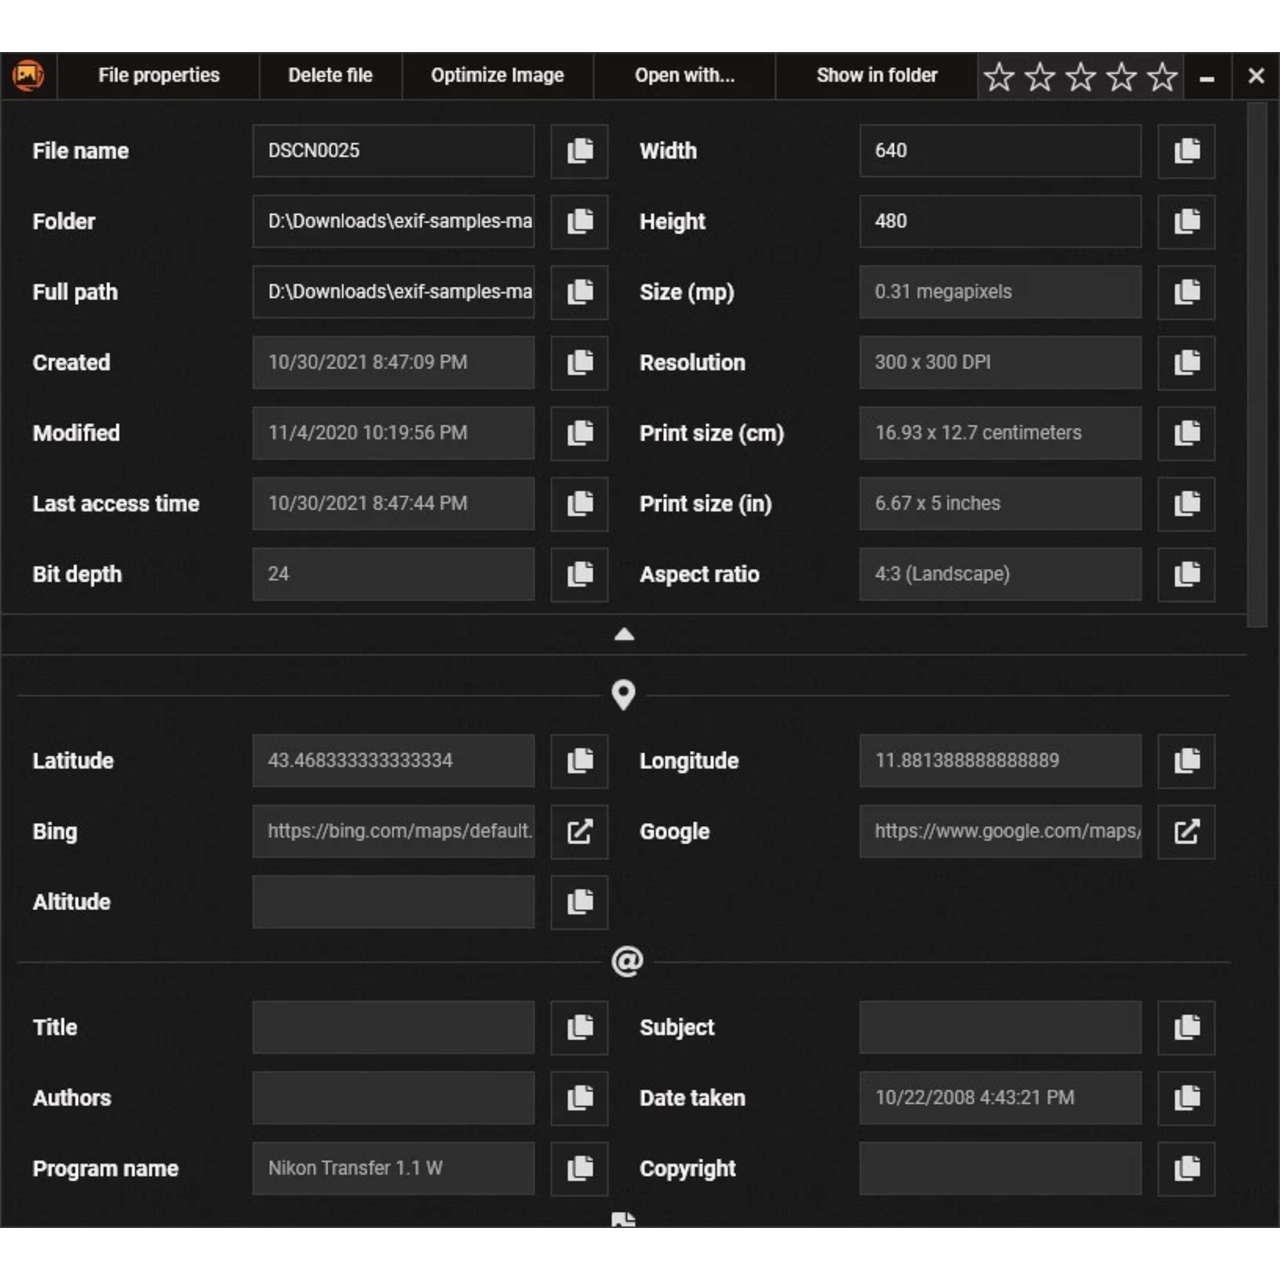Set rating to three stars
Viewport: 1280px width, 1280px height.
pyautogui.click(x=1081, y=77)
